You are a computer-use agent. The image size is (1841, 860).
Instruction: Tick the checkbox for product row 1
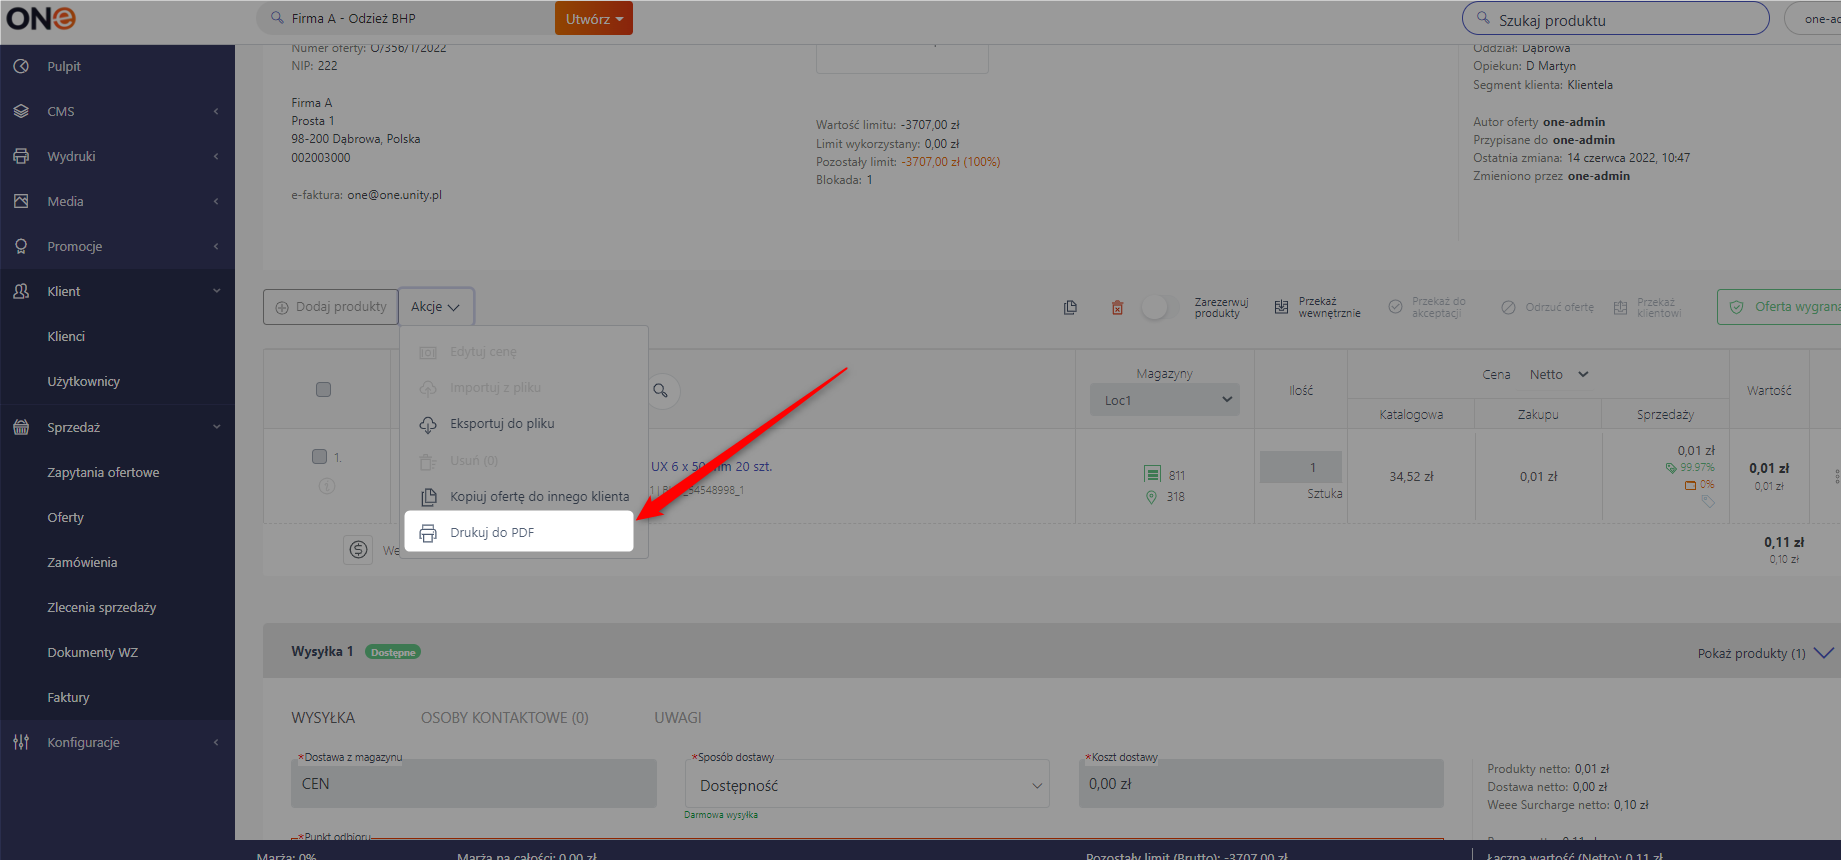coord(319,457)
